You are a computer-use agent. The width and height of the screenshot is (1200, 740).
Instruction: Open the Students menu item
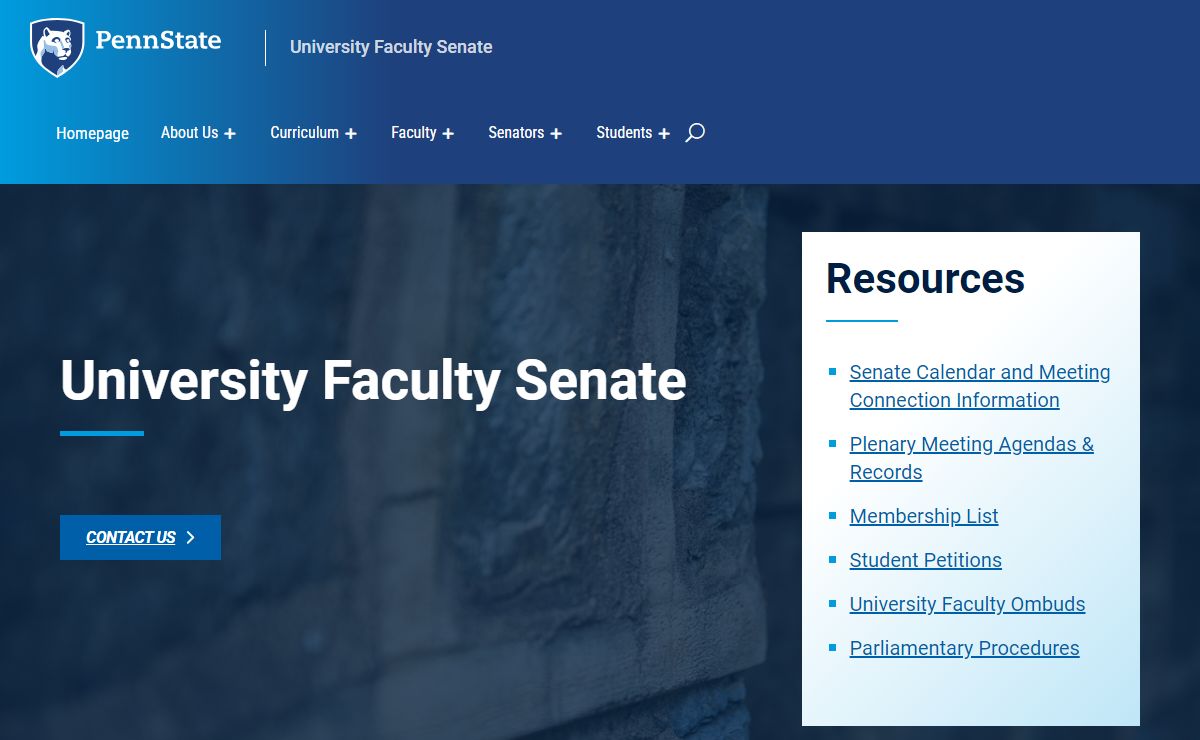(x=624, y=132)
